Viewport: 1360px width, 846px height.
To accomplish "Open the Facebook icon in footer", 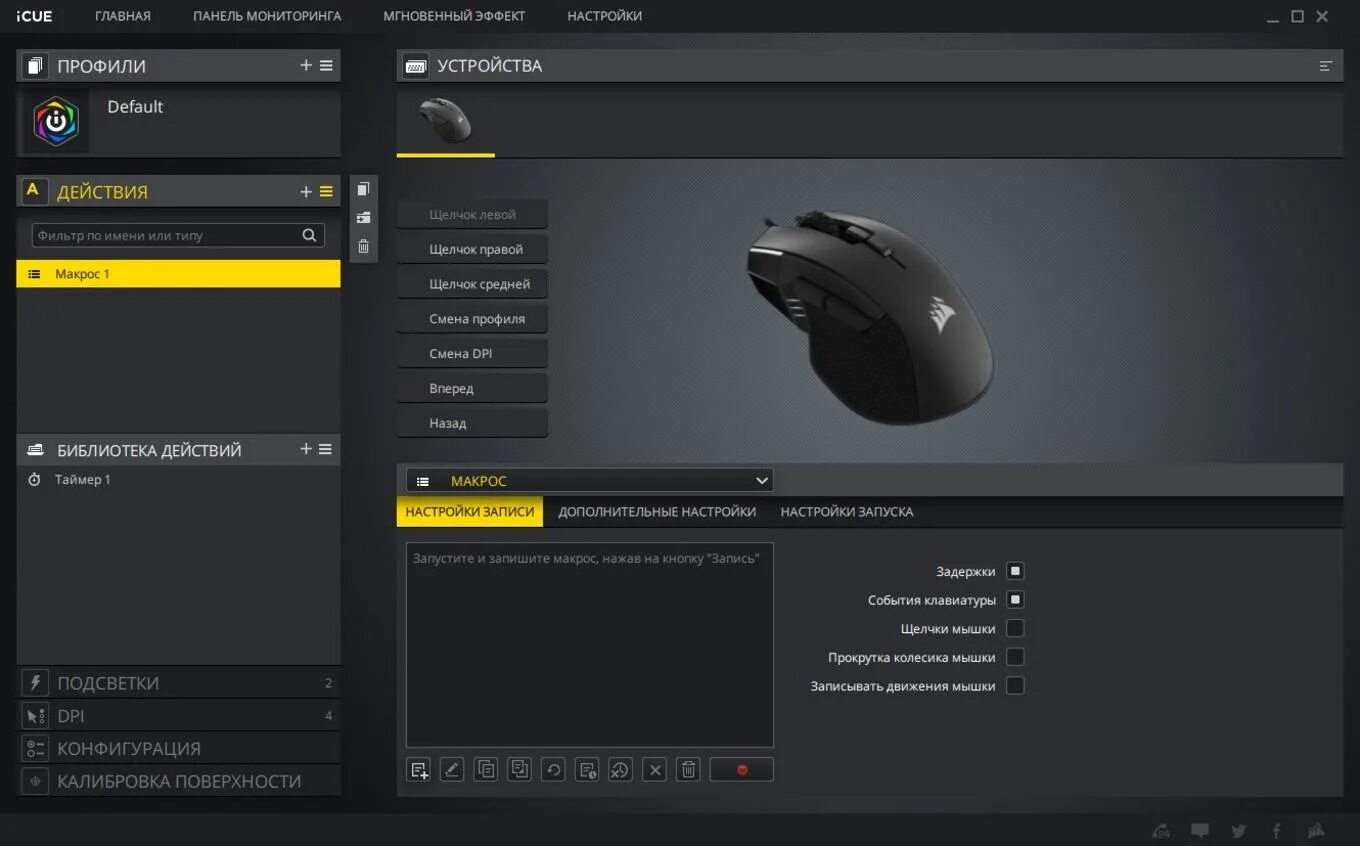I will click(x=1277, y=831).
